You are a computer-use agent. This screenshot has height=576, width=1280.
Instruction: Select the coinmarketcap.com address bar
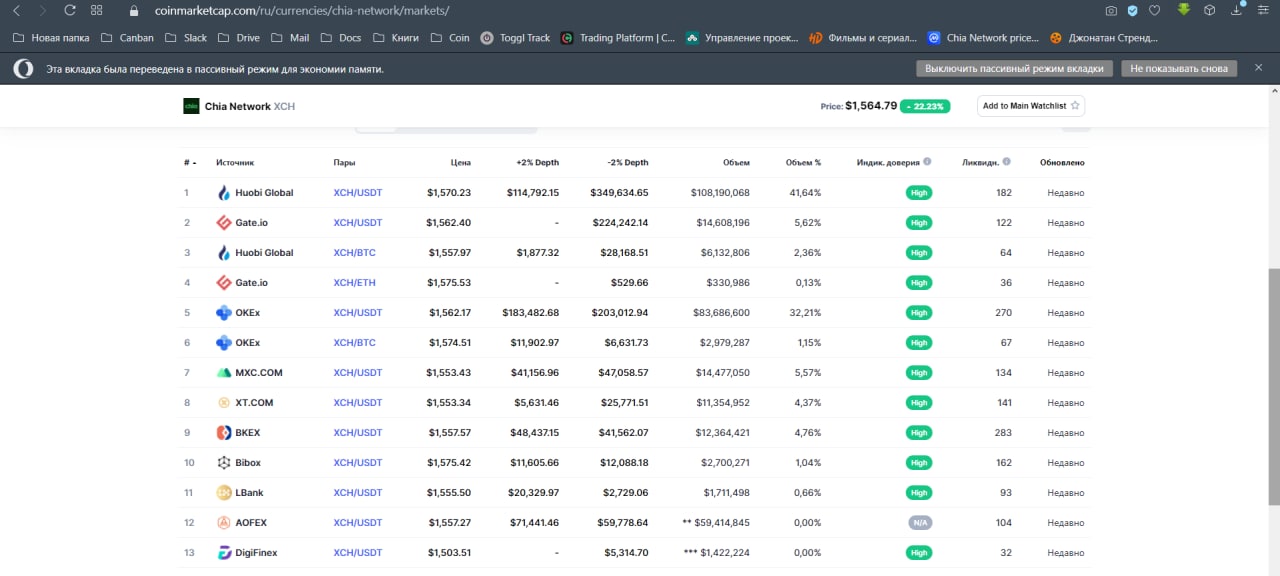tap(302, 11)
